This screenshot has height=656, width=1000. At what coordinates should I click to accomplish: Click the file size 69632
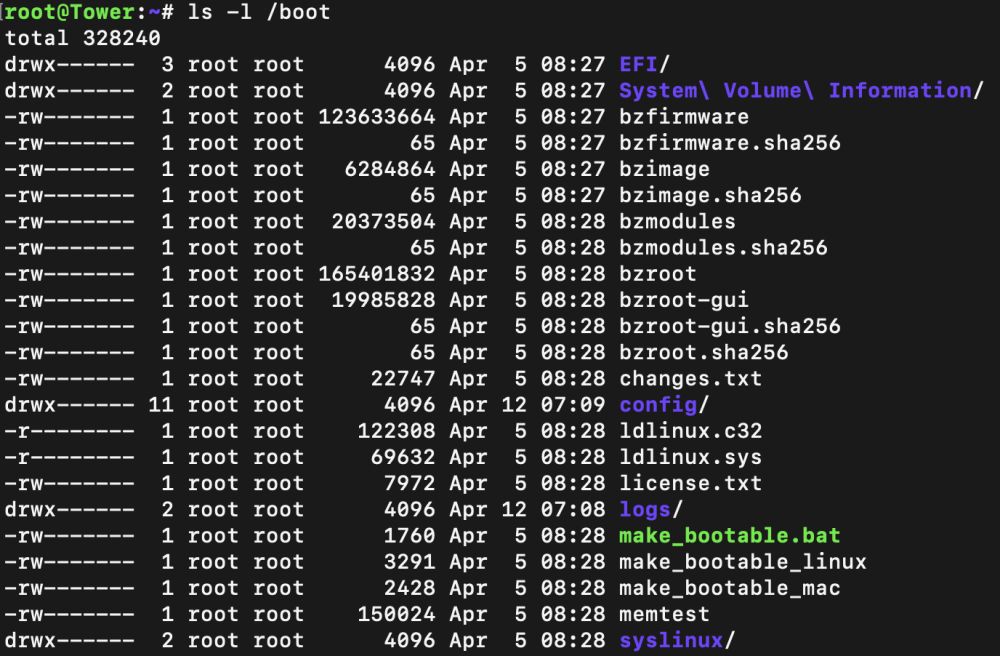click(403, 456)
